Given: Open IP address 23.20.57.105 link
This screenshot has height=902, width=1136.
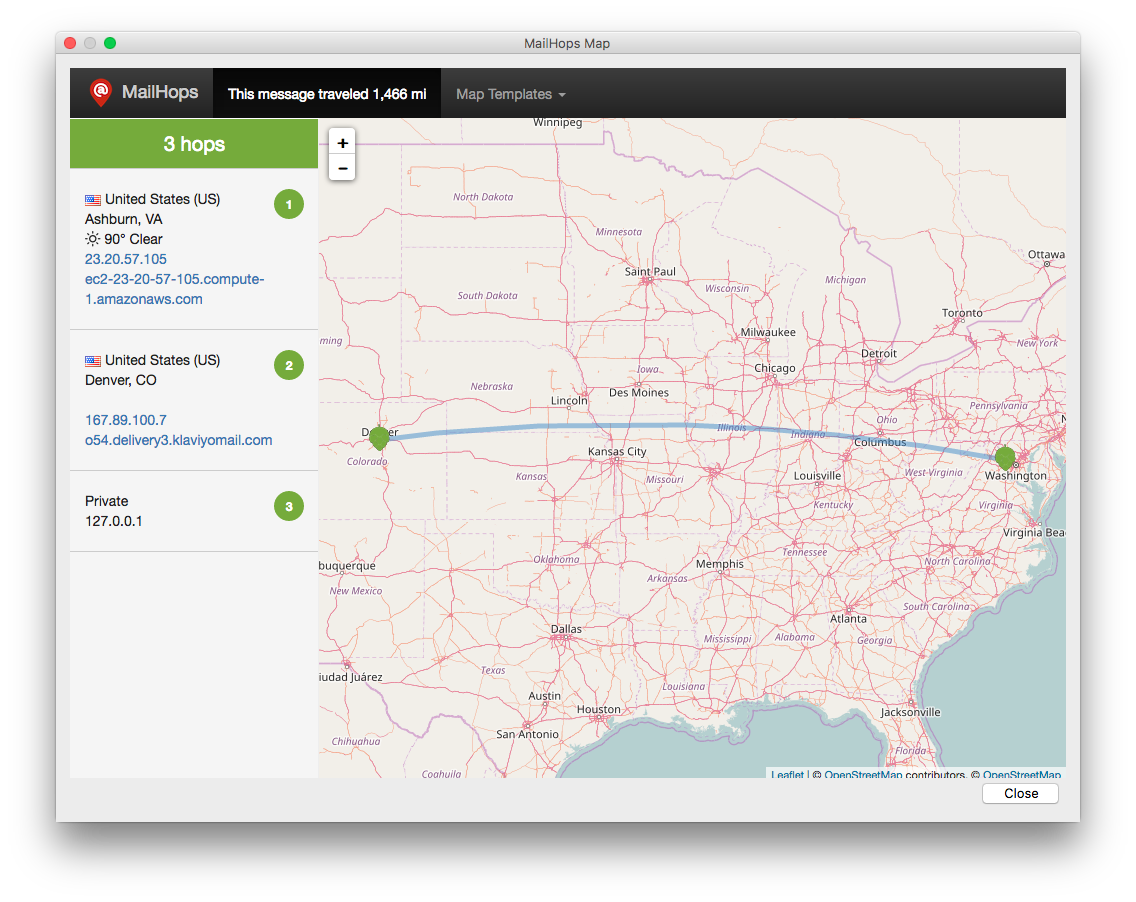Looking at the screenshot, I should click(125, 259).
